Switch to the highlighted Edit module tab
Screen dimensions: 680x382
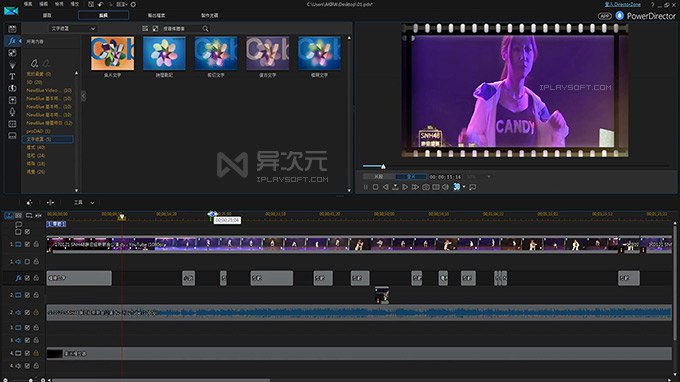point(103,15)
